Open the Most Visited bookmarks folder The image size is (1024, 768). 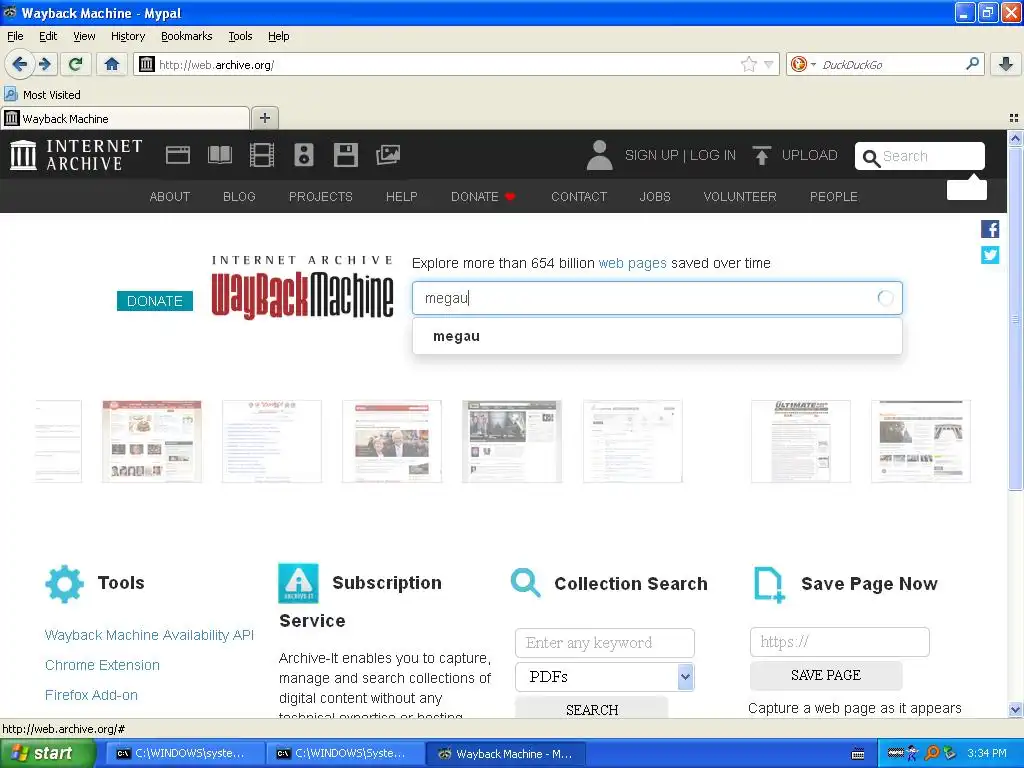point(43,95)
